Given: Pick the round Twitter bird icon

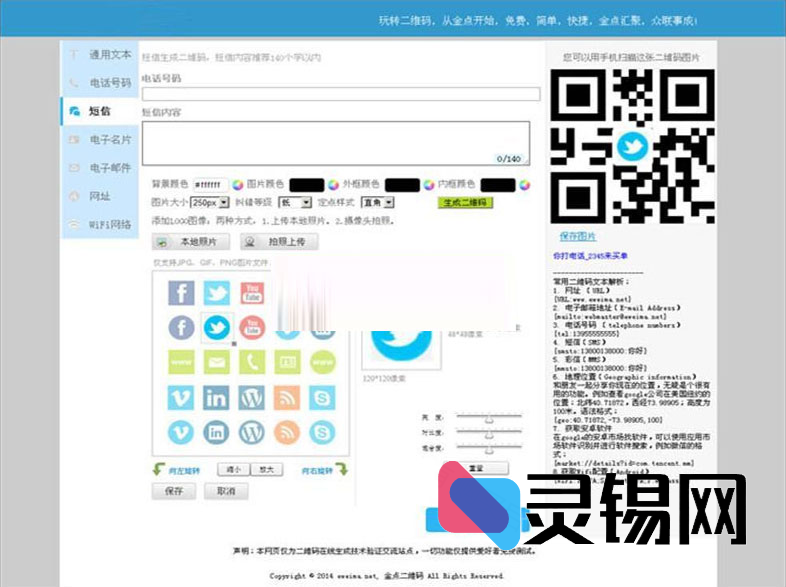Looking at the screenshot, I should pyautogui.click(x=216, y=327).
